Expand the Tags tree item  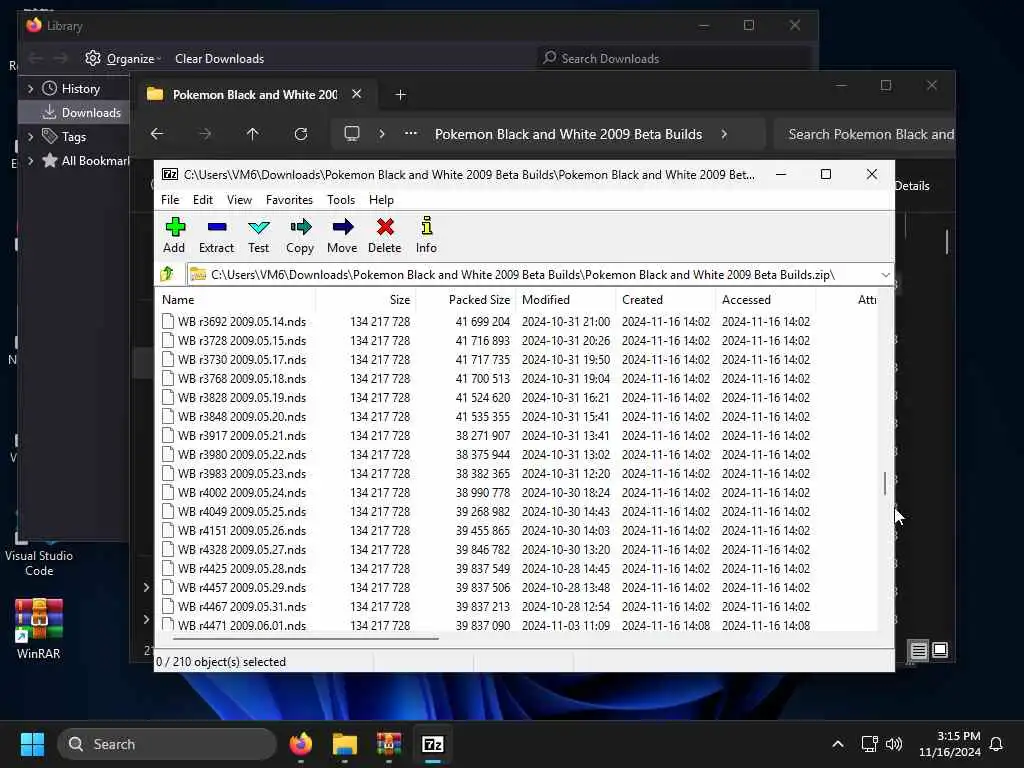30,136
